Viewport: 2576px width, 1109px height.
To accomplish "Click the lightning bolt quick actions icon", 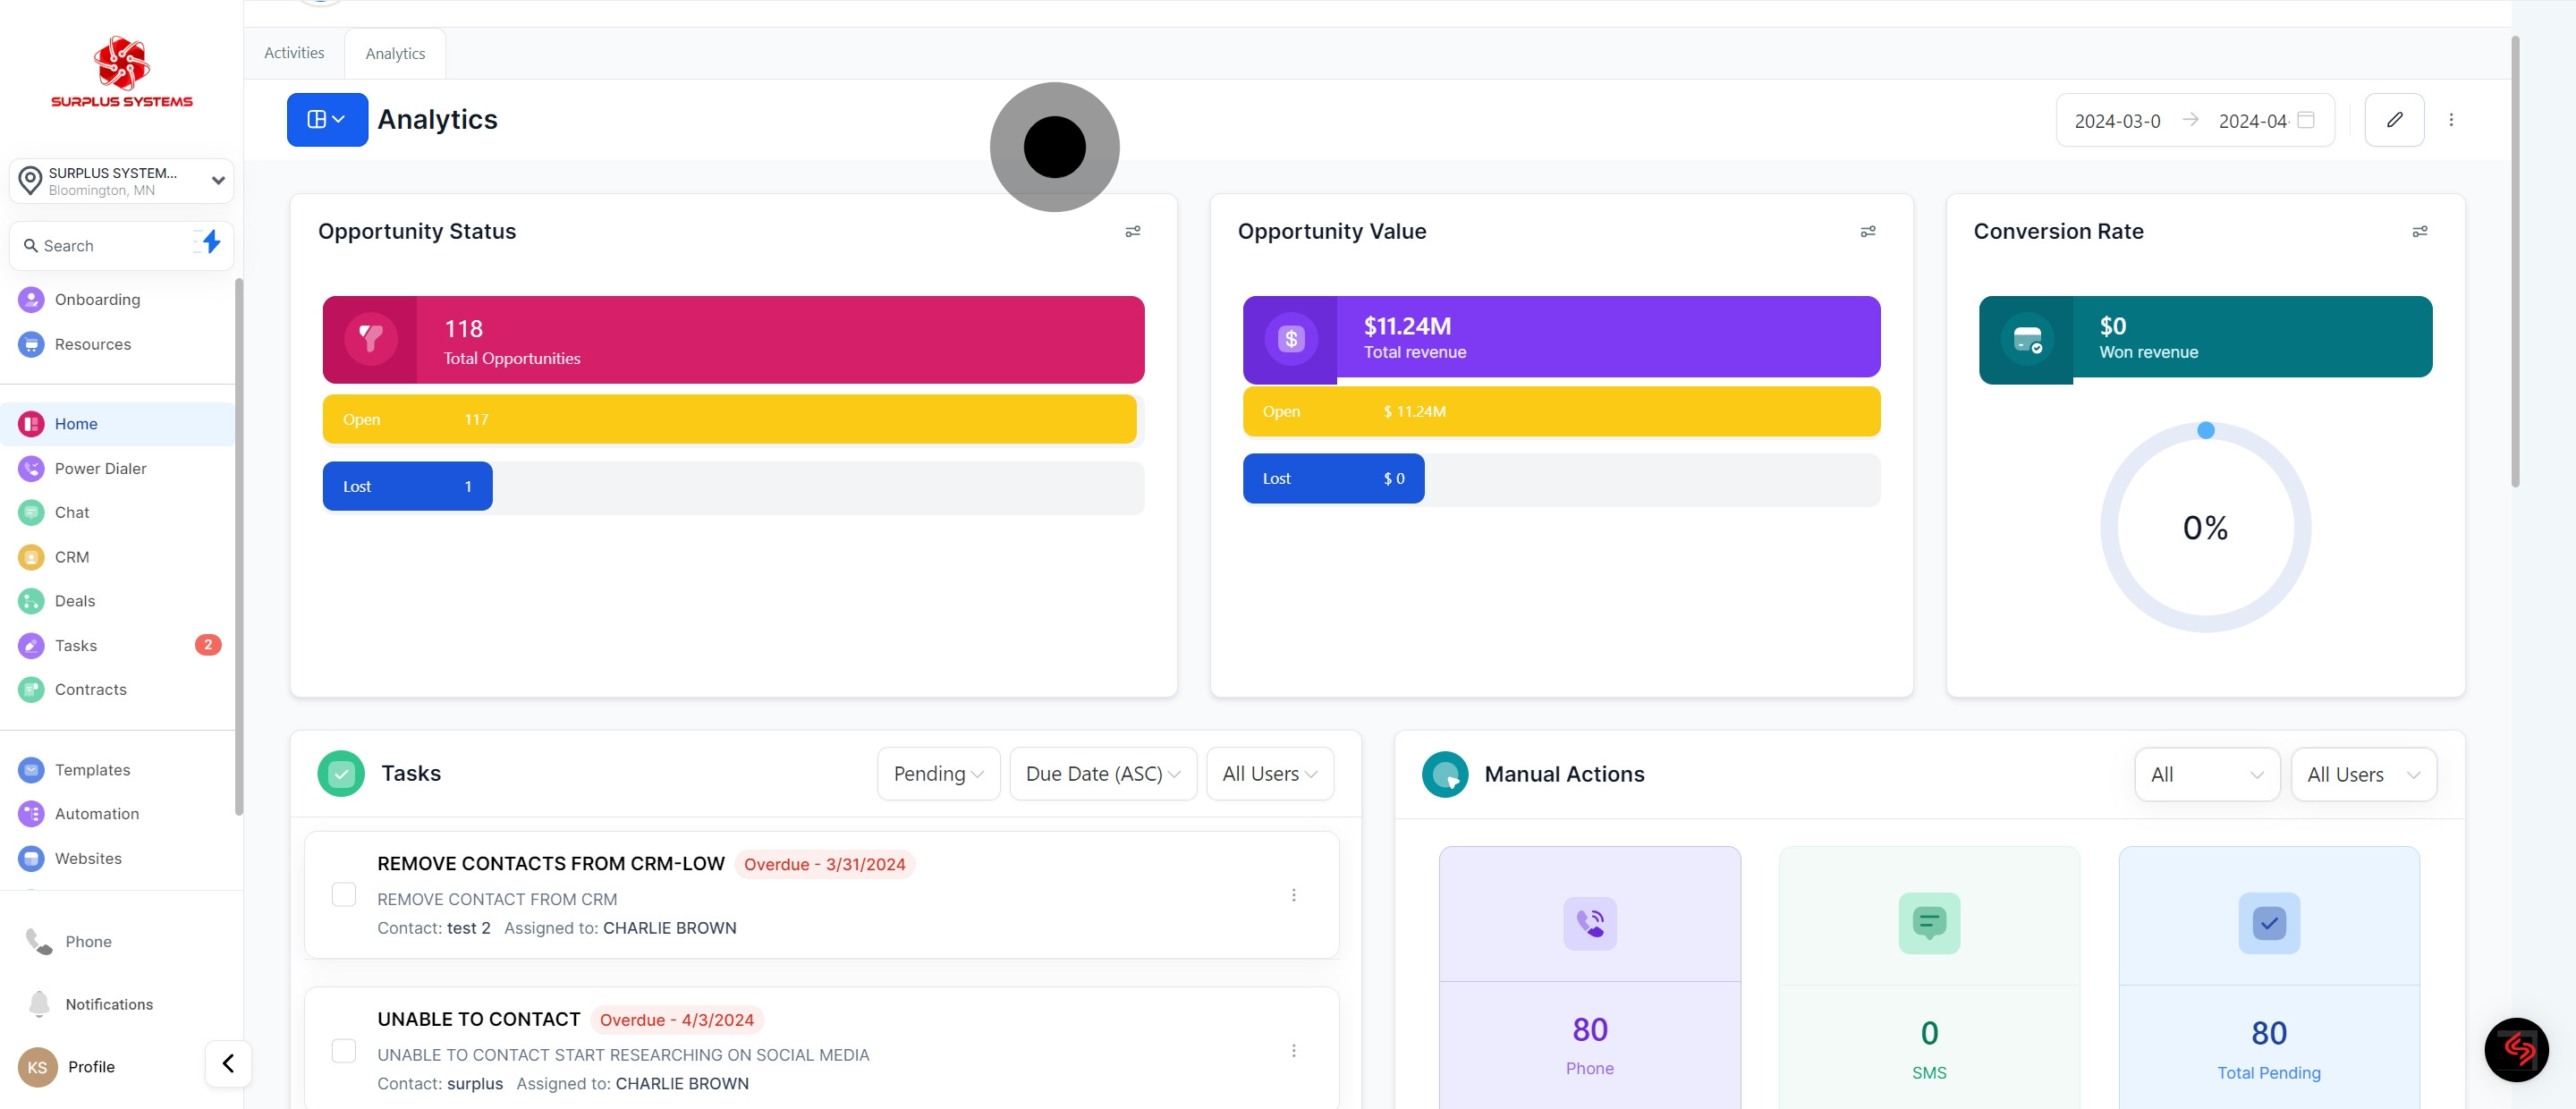I will click(211, 242).
